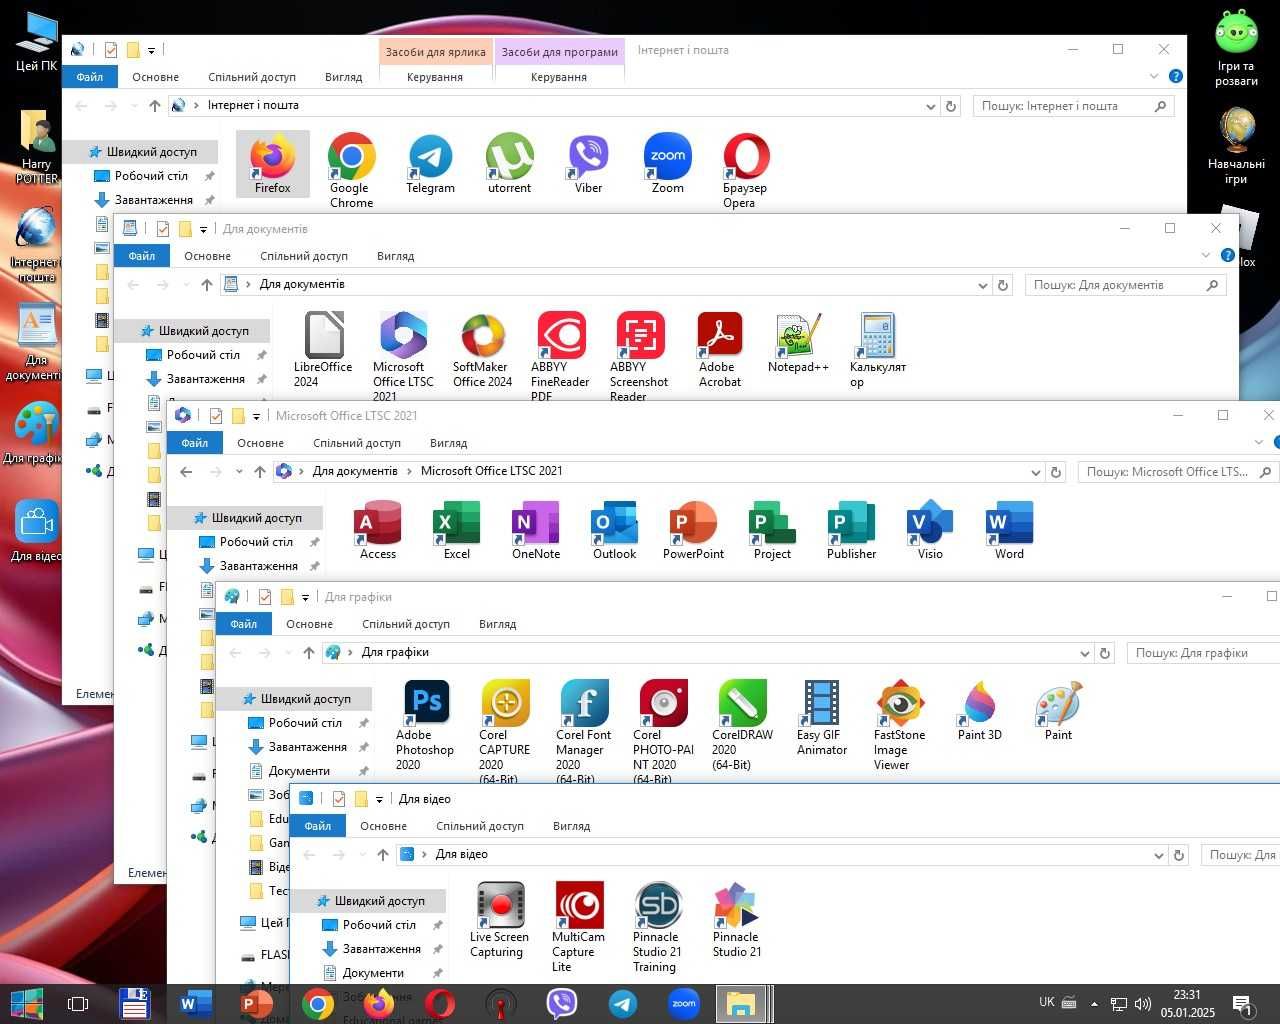The width and height of the screenshot is (1280, 1024).
Task: Open ABBYY FineReader PDF shortcut
Action: tap(560, 355)
